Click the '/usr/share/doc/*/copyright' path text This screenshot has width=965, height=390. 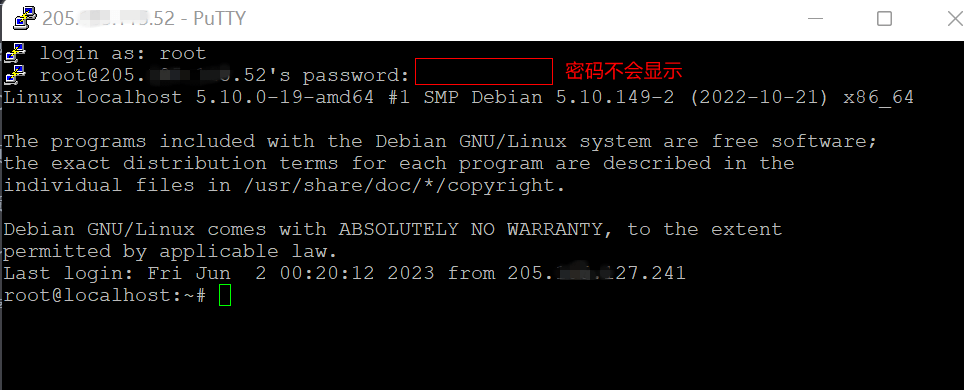click(x=403, y=186)
